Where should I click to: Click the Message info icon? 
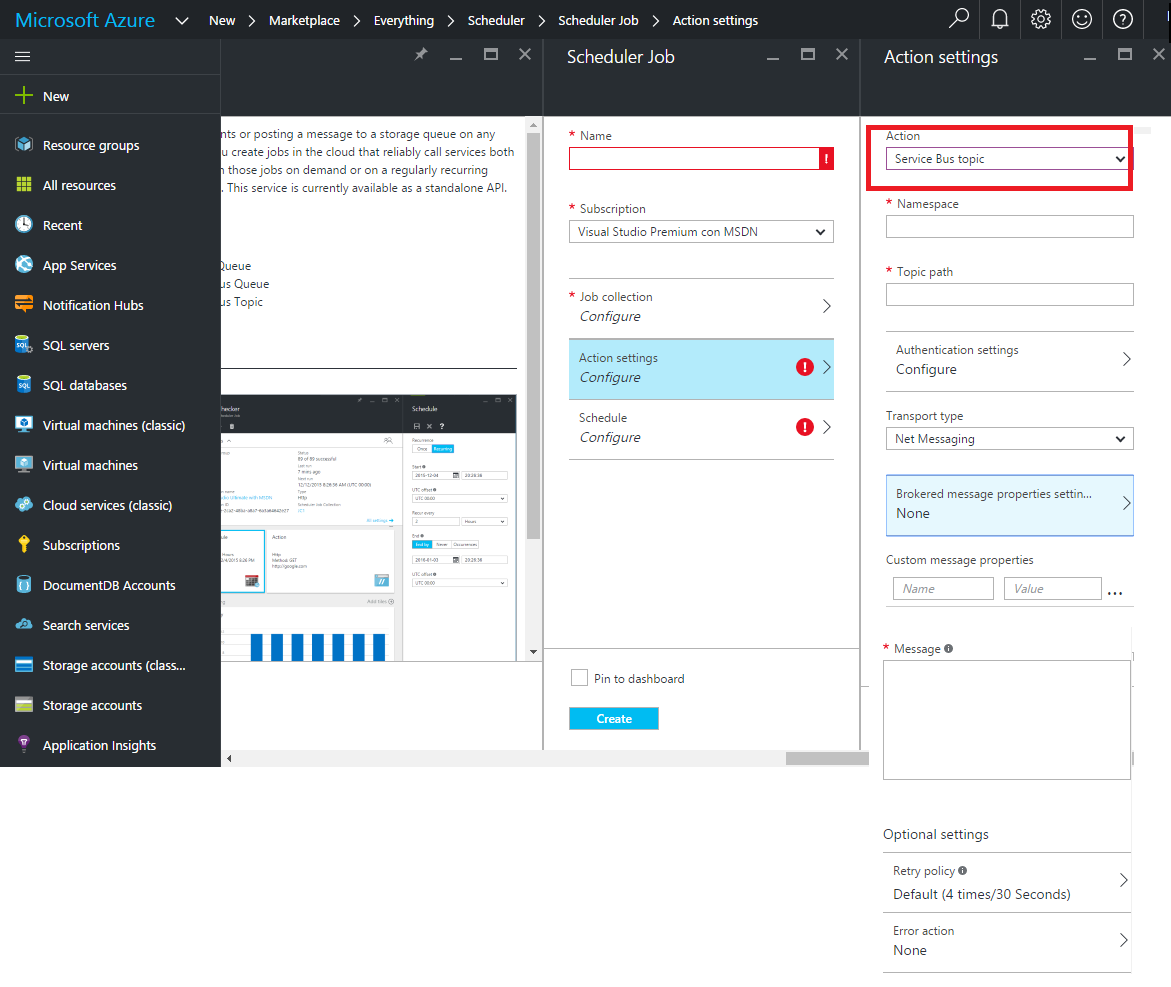[948, 648]
